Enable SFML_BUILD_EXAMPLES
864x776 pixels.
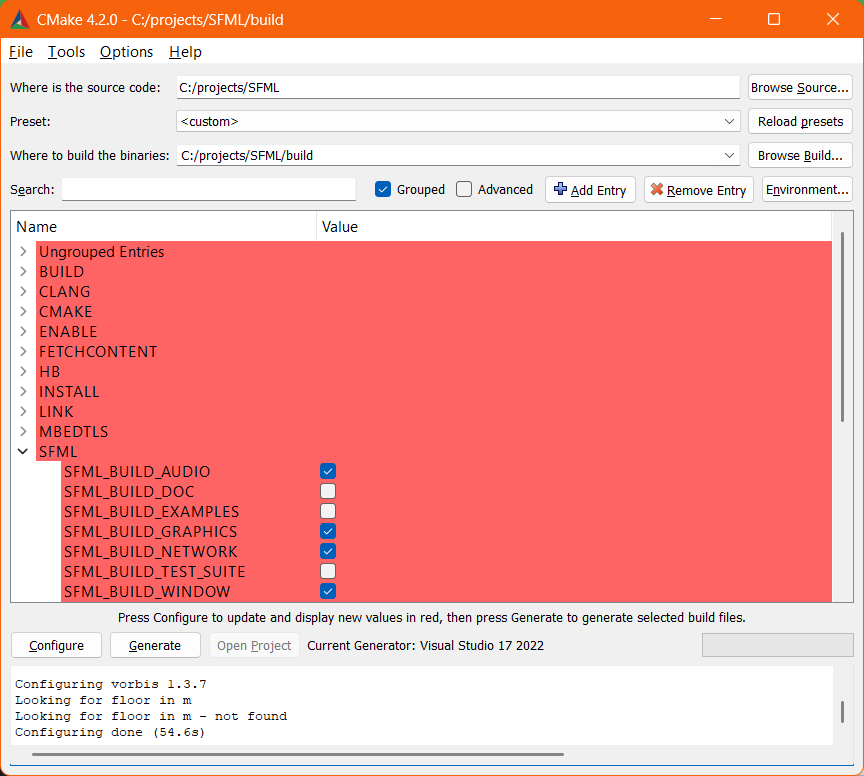pyautogui.click(x=328, y=511)
